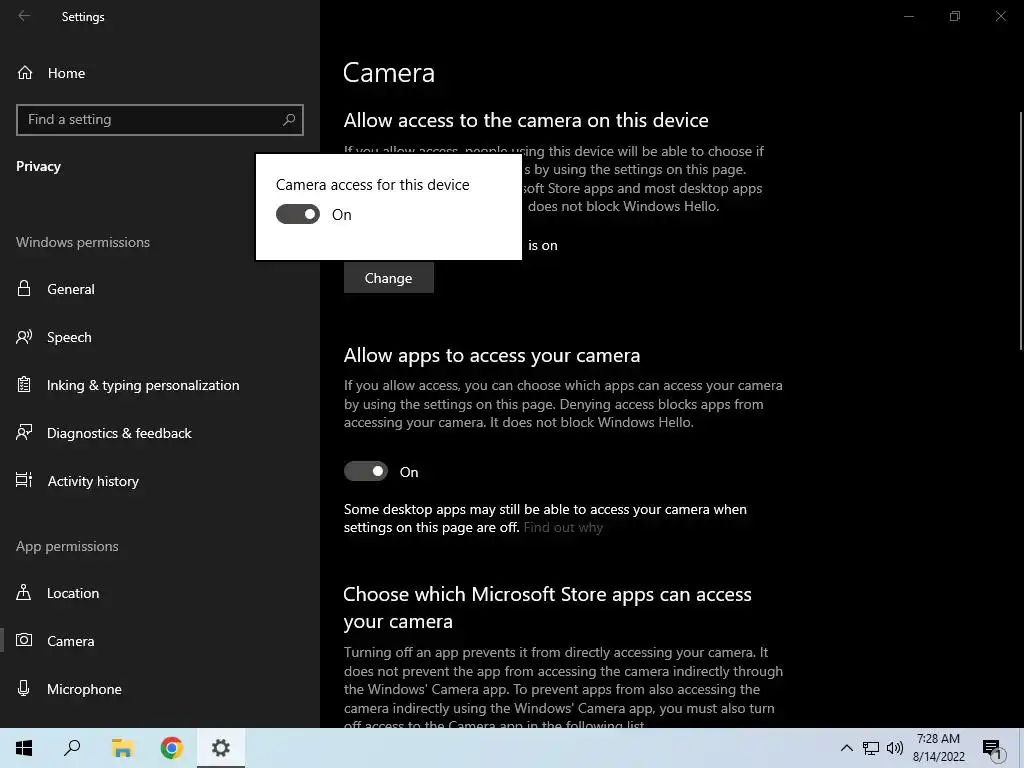The height and width of the screenshot is (768, 1024).
Task: Click heading Allow apps to access your camera
Action: tap(492, 355)
